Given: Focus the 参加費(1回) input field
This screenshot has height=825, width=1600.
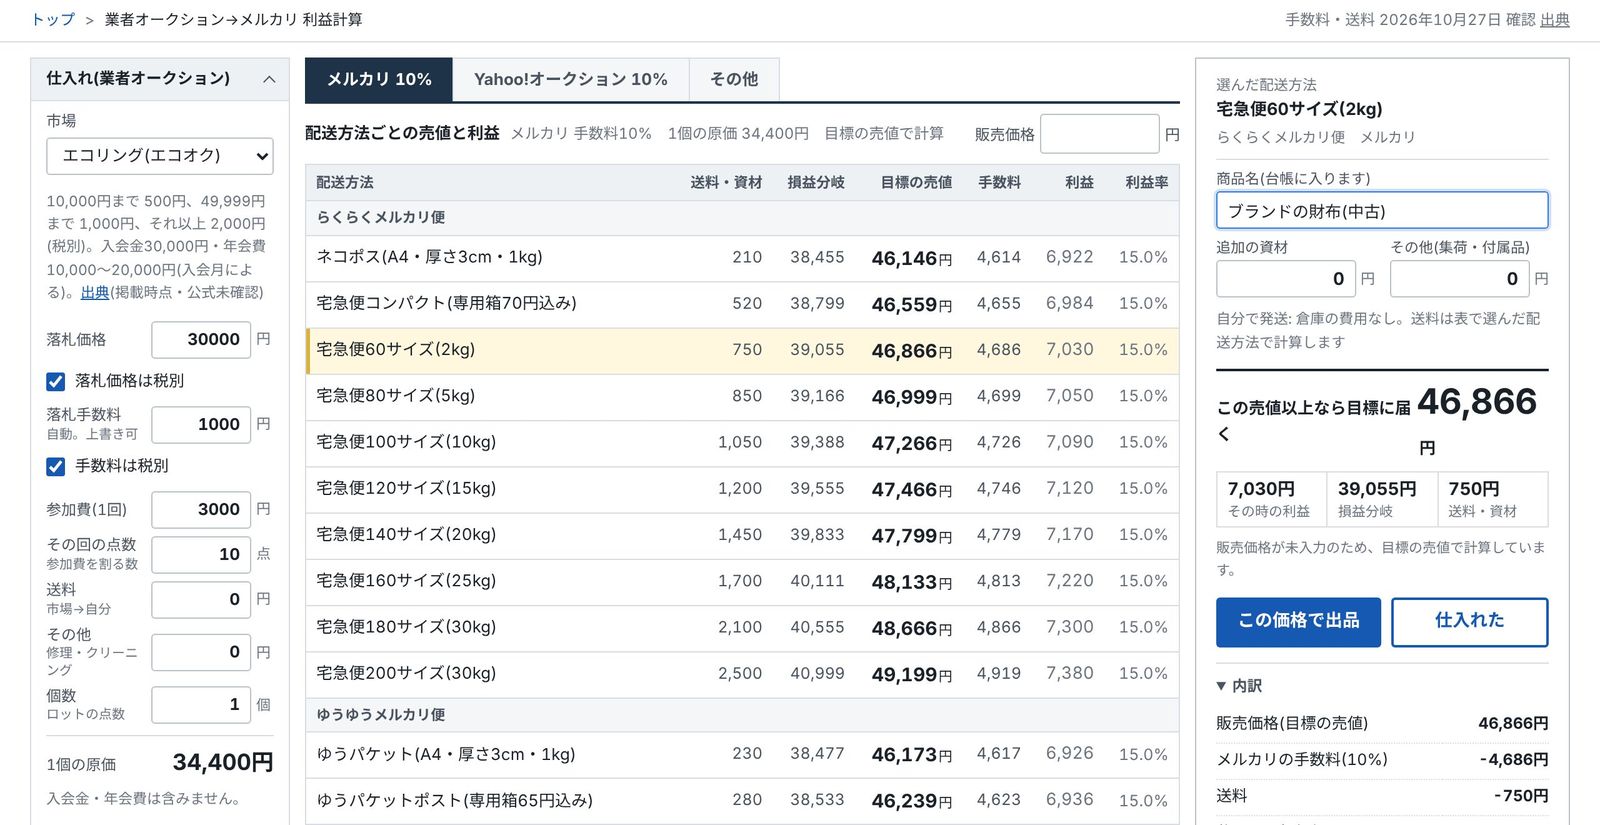Looking at the screenshot, I should click(x=201, y=510).
